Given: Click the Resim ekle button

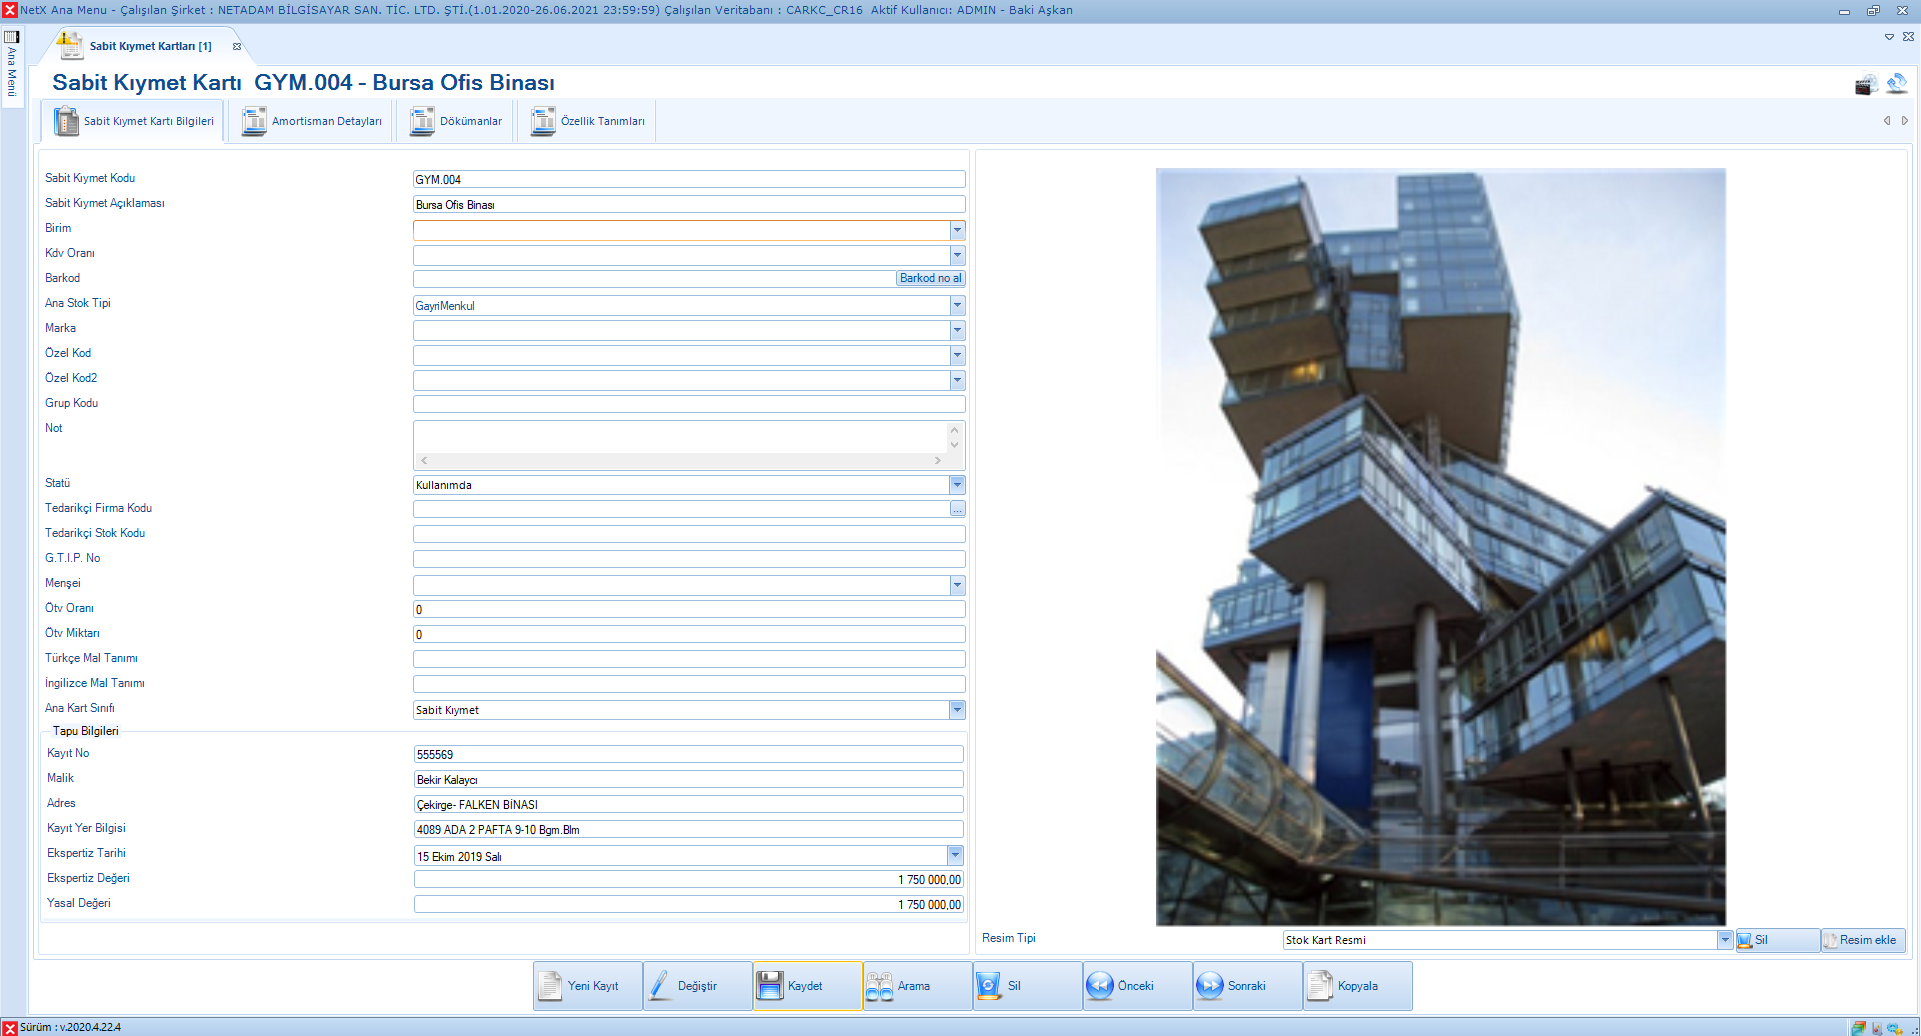Looking at the screenshot, I should (1862, 940).
